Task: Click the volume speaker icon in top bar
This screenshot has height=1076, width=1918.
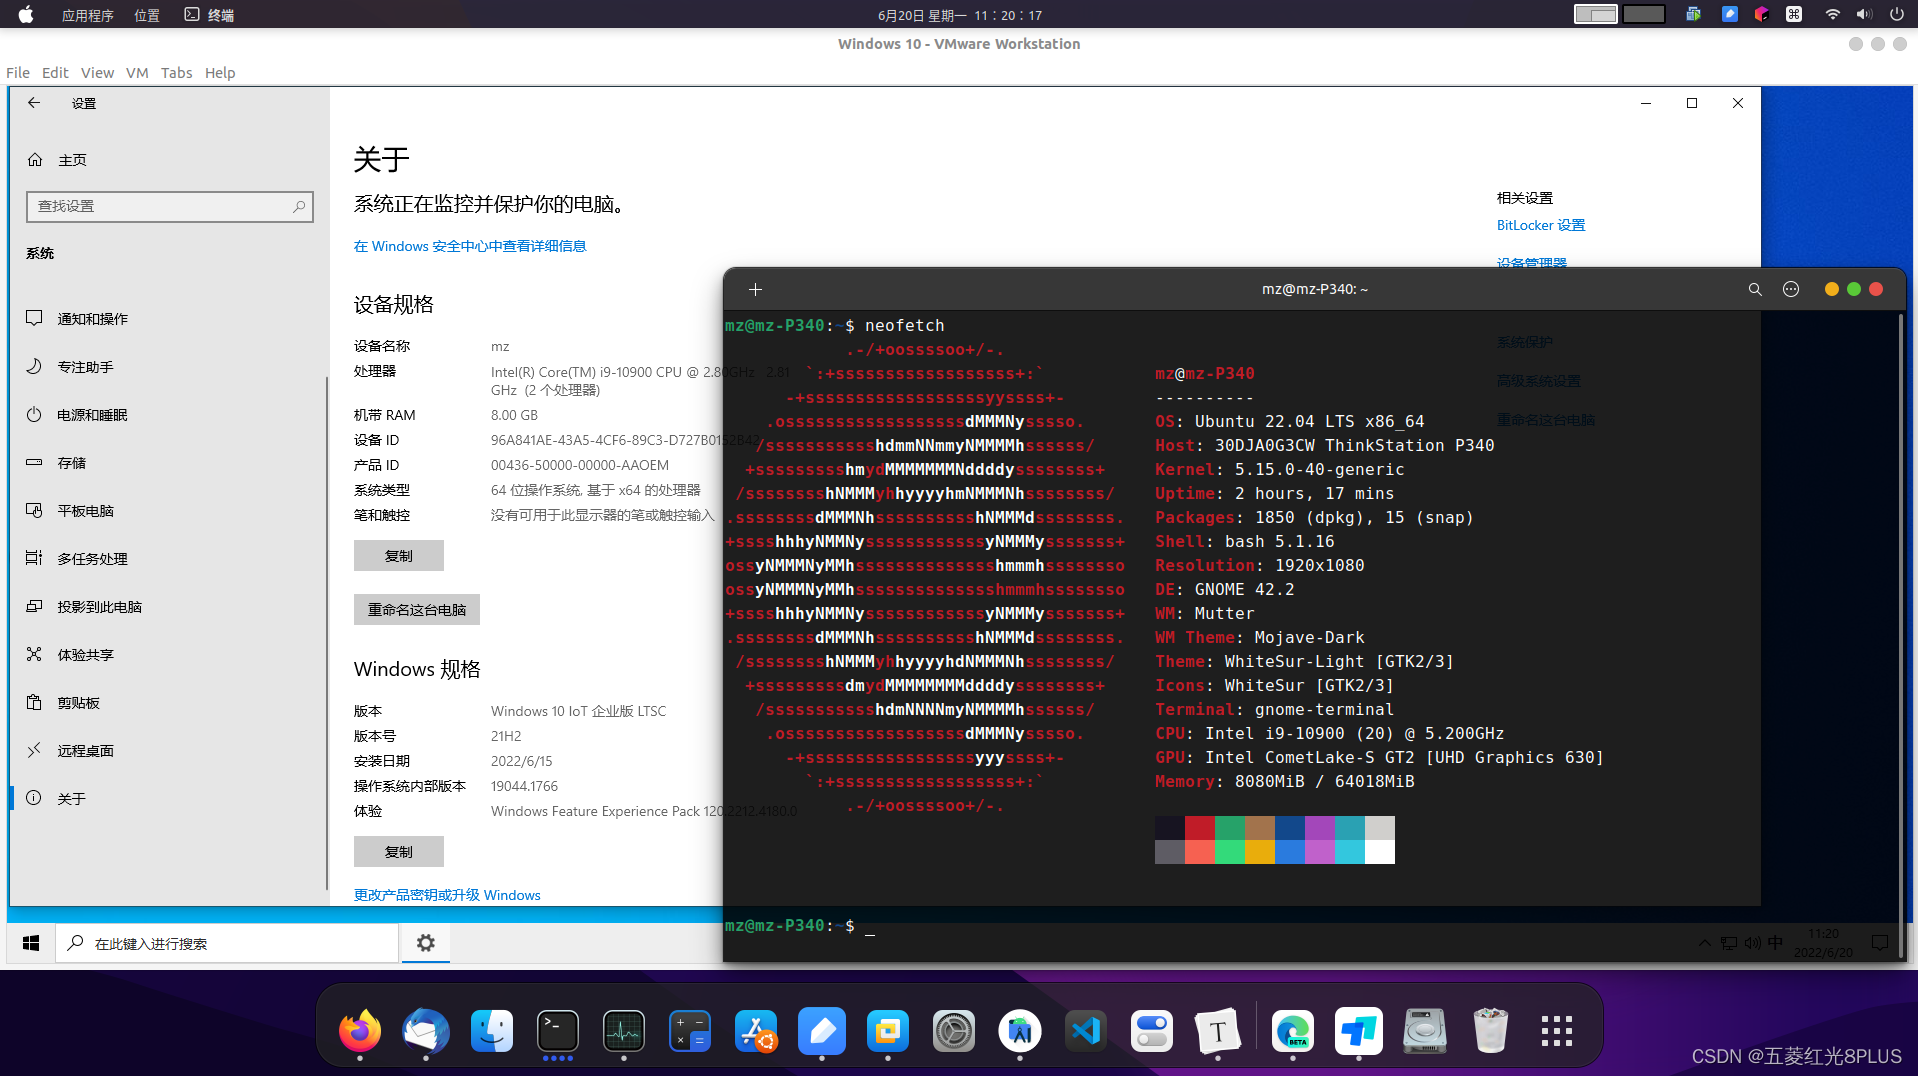Action: pos(1864,14)
